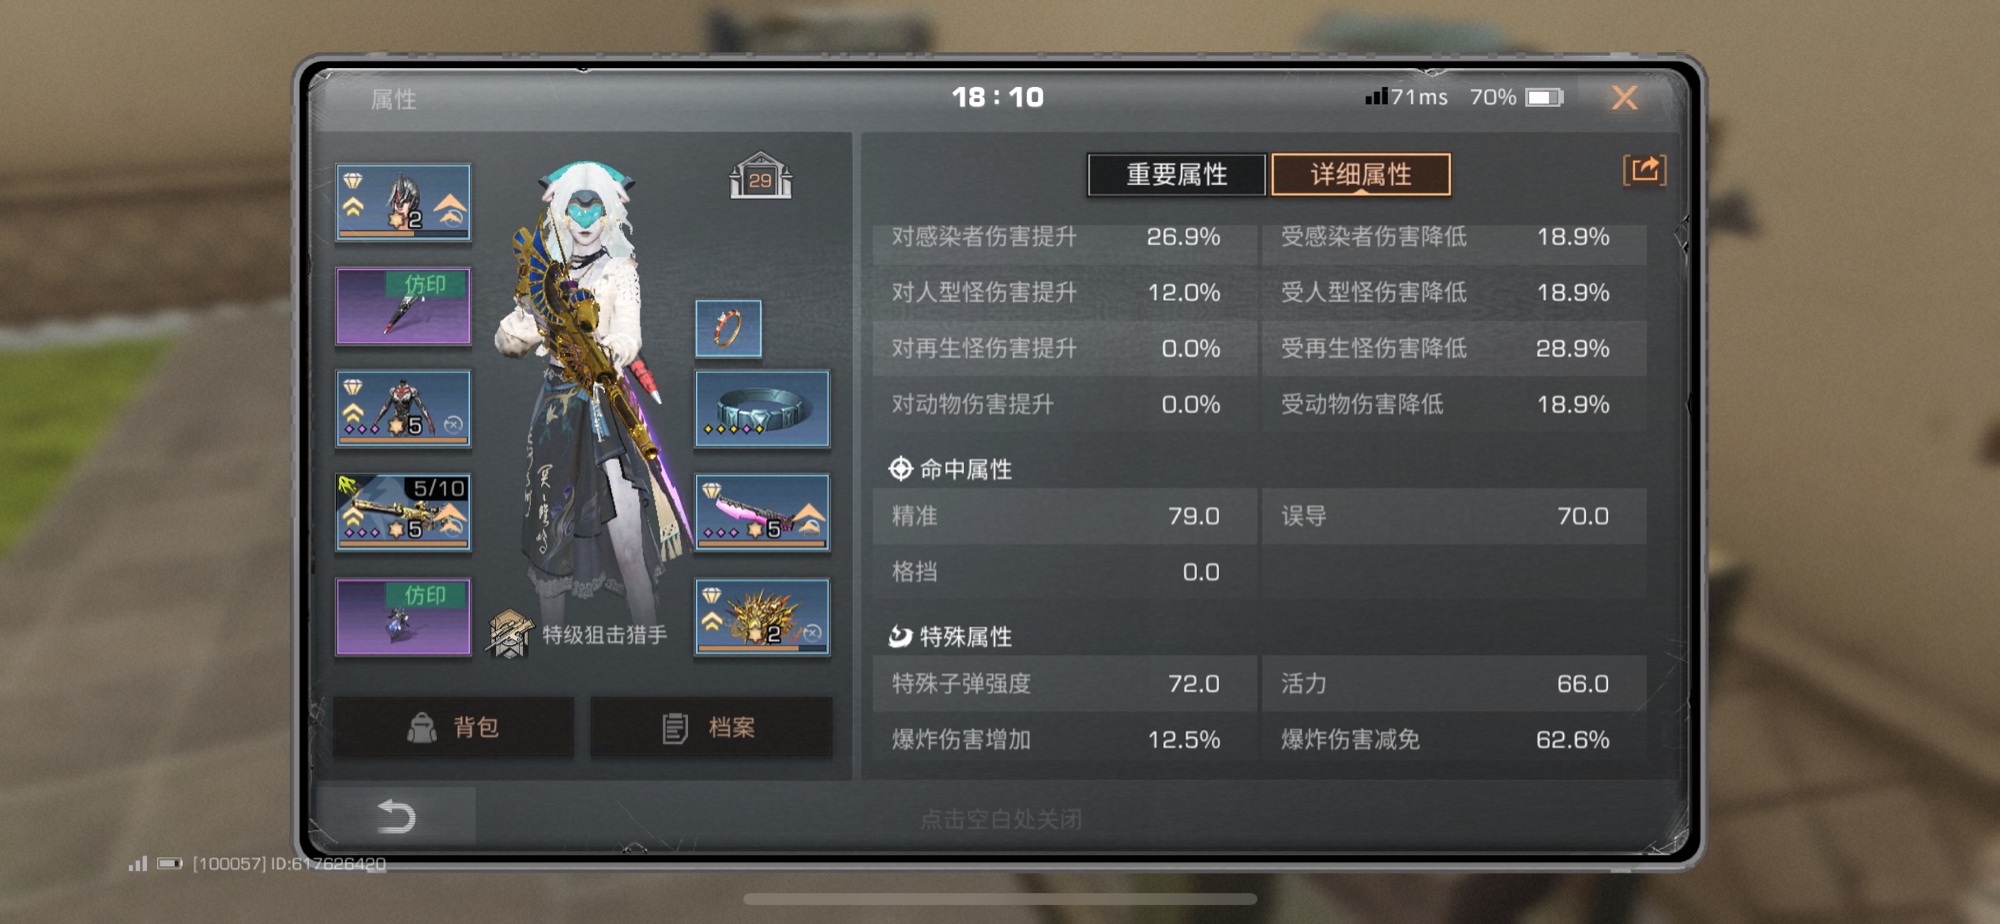
Task: Open the top purple 仿印 imitation slot
Action: (403, 306)
